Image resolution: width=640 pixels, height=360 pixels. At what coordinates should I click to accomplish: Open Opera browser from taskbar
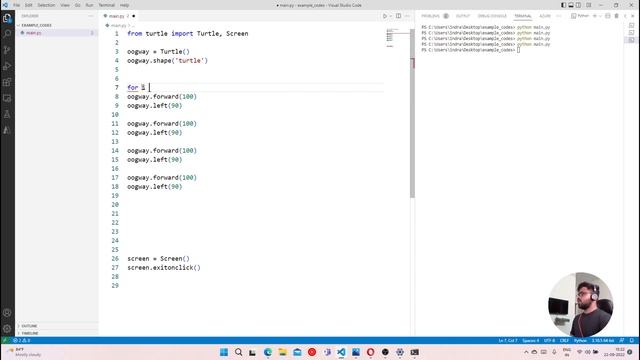tap(371, 352)
